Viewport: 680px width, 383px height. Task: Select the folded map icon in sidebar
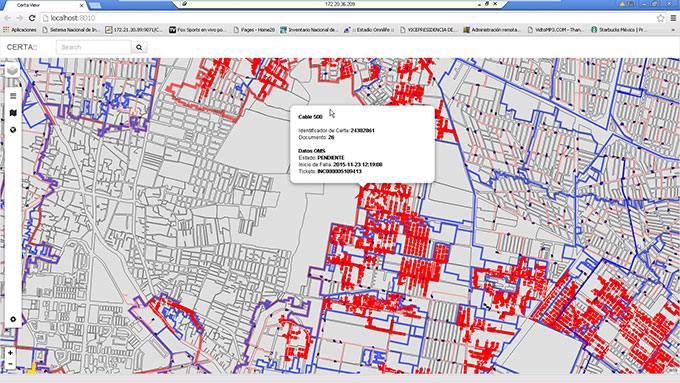point(13,113)
